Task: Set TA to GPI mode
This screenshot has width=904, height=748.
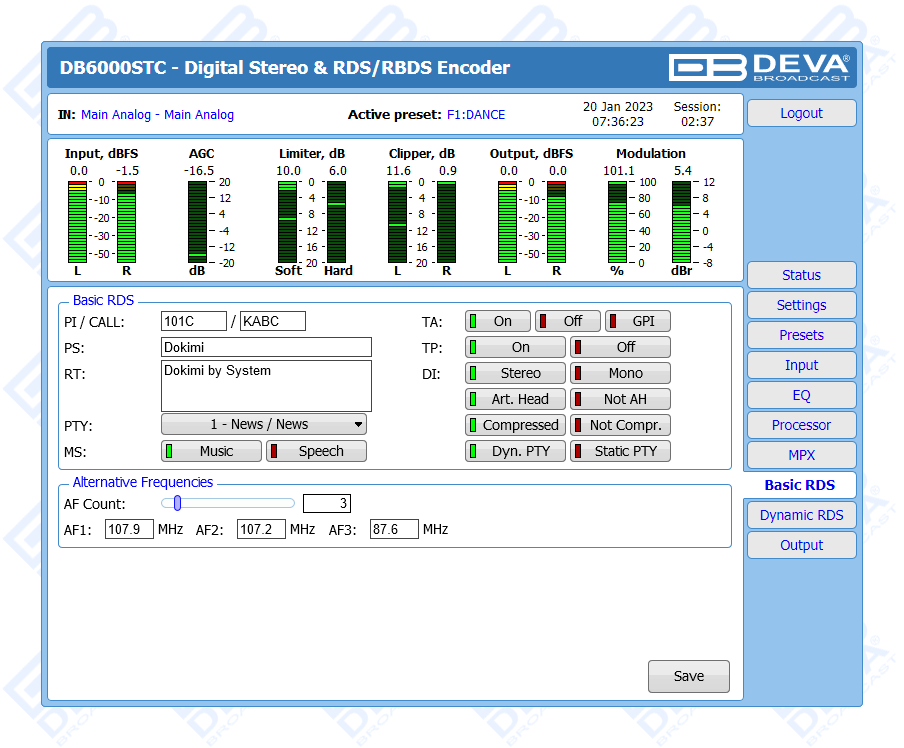Action: [x=637, y=321]
